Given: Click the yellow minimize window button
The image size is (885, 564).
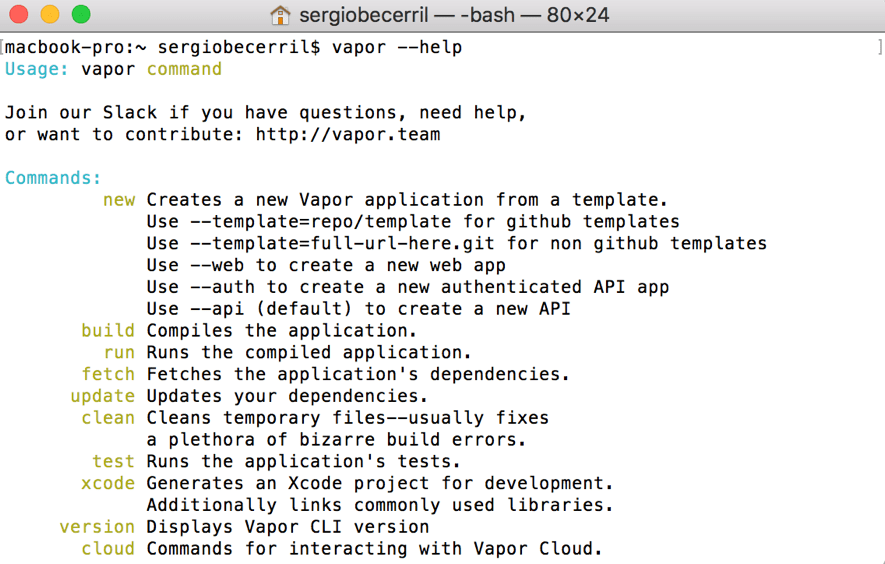Looking at the screenshot, I should [x=50, y=14].
